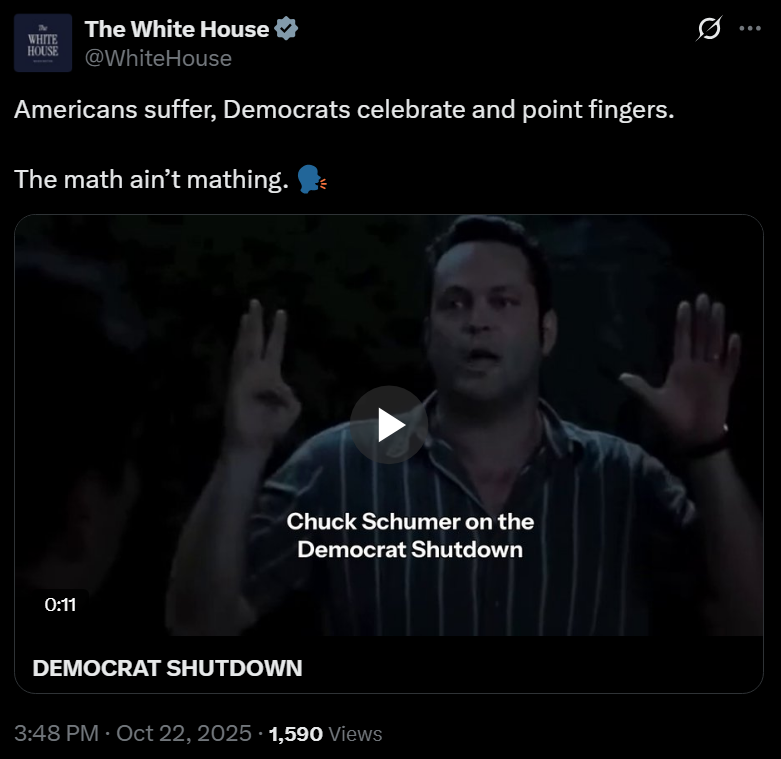Open The White House display name link
Viewport: 781px width, 759px height.
tap(177, 29)
